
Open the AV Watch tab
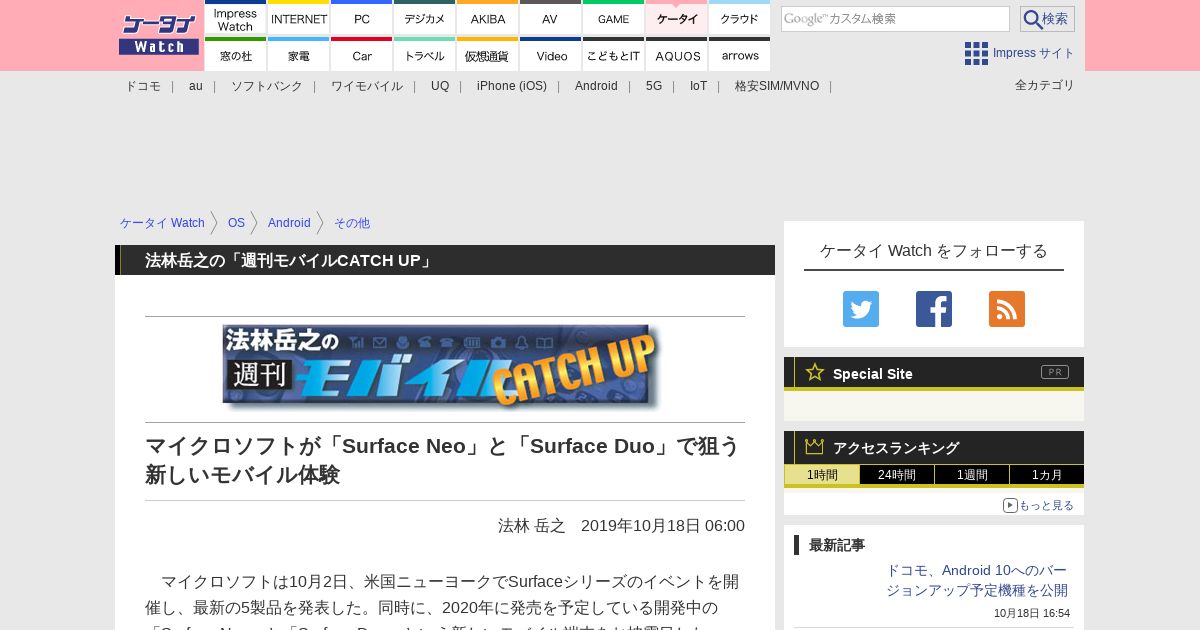point(551,18)
